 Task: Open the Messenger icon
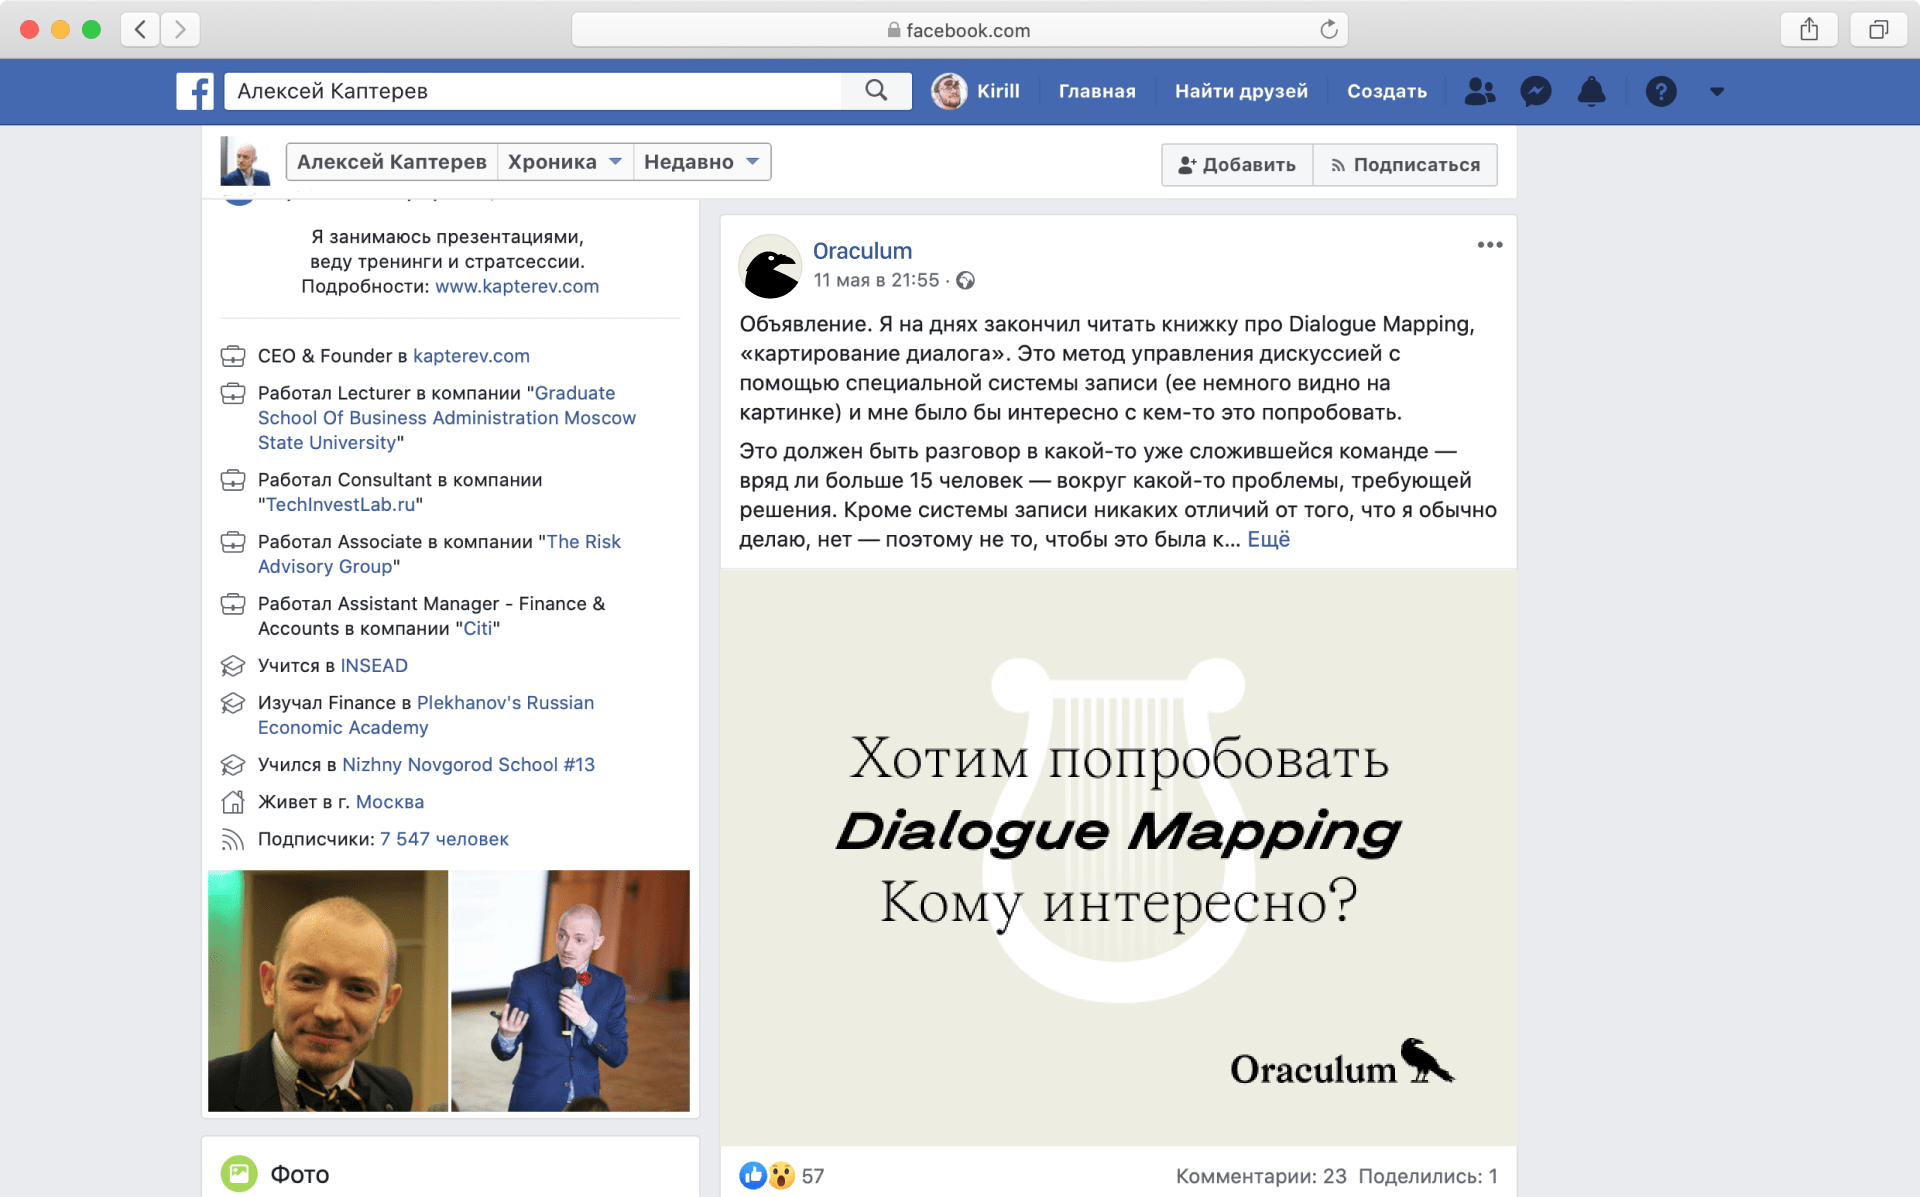[1535, 91]
